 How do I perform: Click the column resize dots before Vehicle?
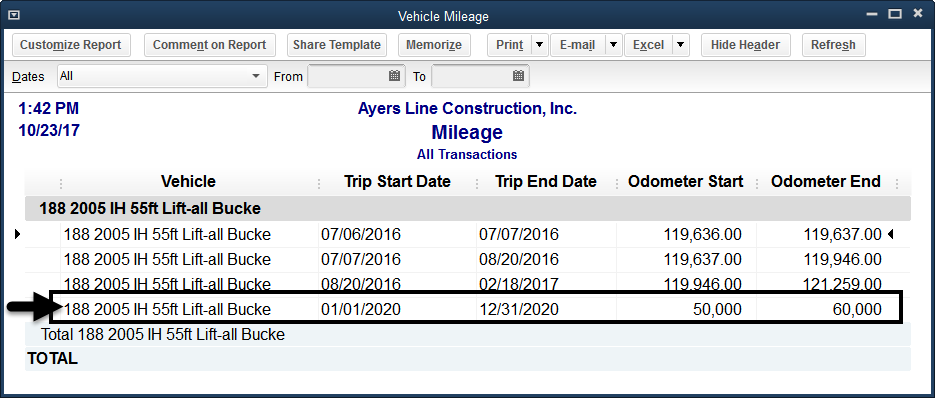[x=61, y=183]
